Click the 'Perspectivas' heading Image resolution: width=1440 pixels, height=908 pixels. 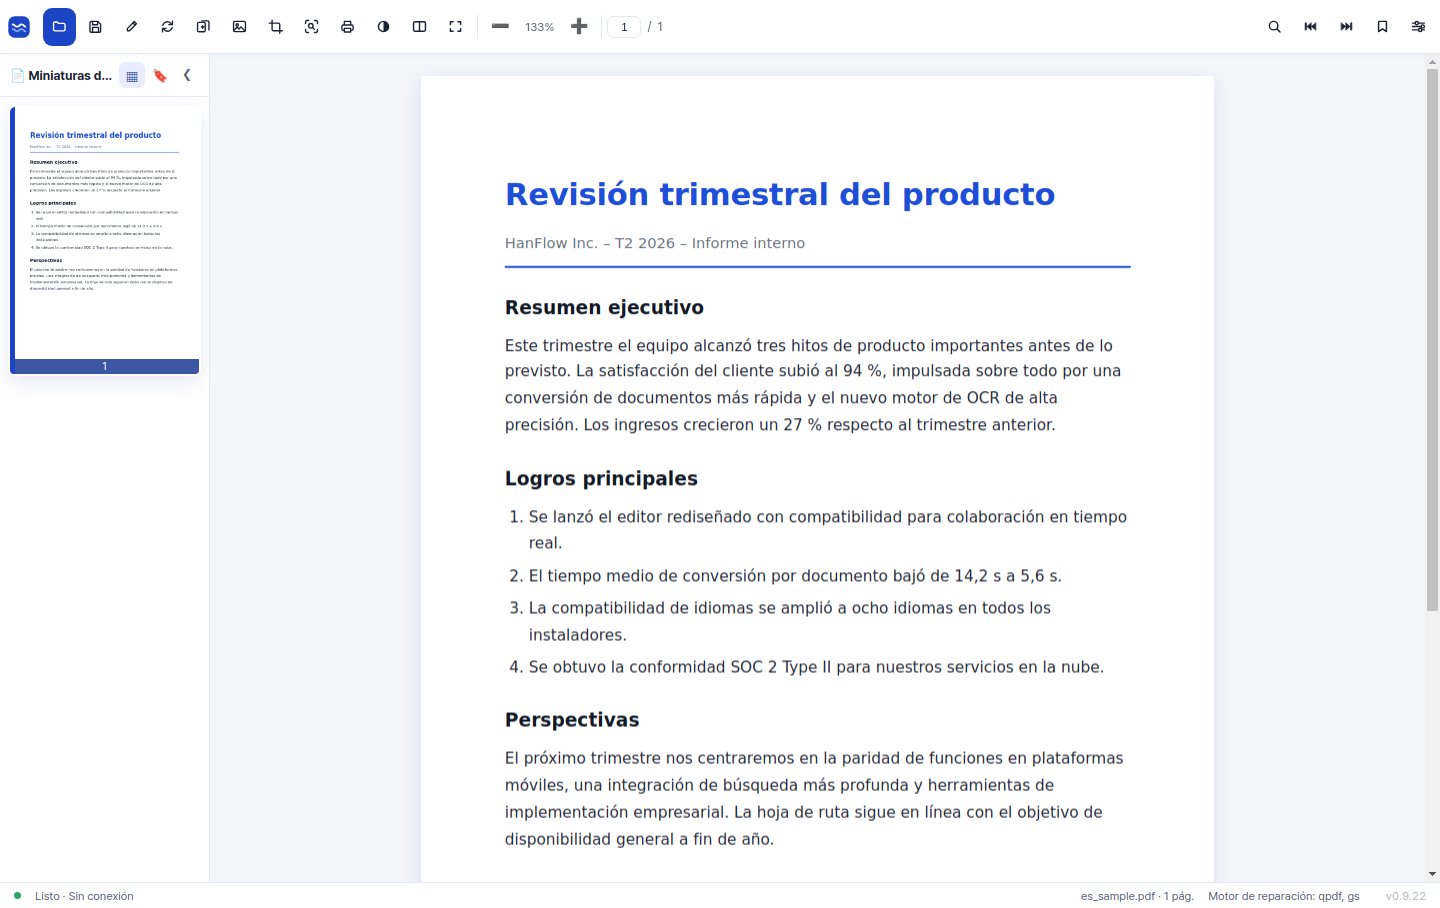tap(572, 720)
